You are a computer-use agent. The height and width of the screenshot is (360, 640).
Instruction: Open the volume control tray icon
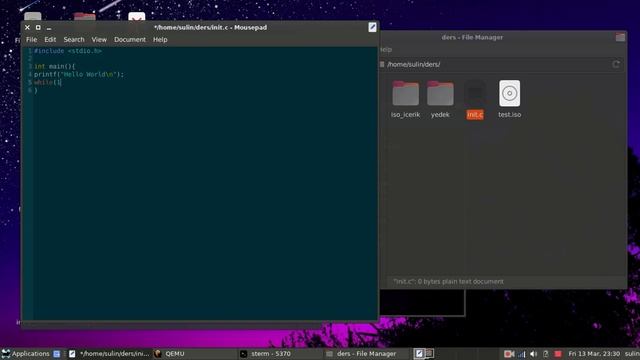tap(533, 354)
